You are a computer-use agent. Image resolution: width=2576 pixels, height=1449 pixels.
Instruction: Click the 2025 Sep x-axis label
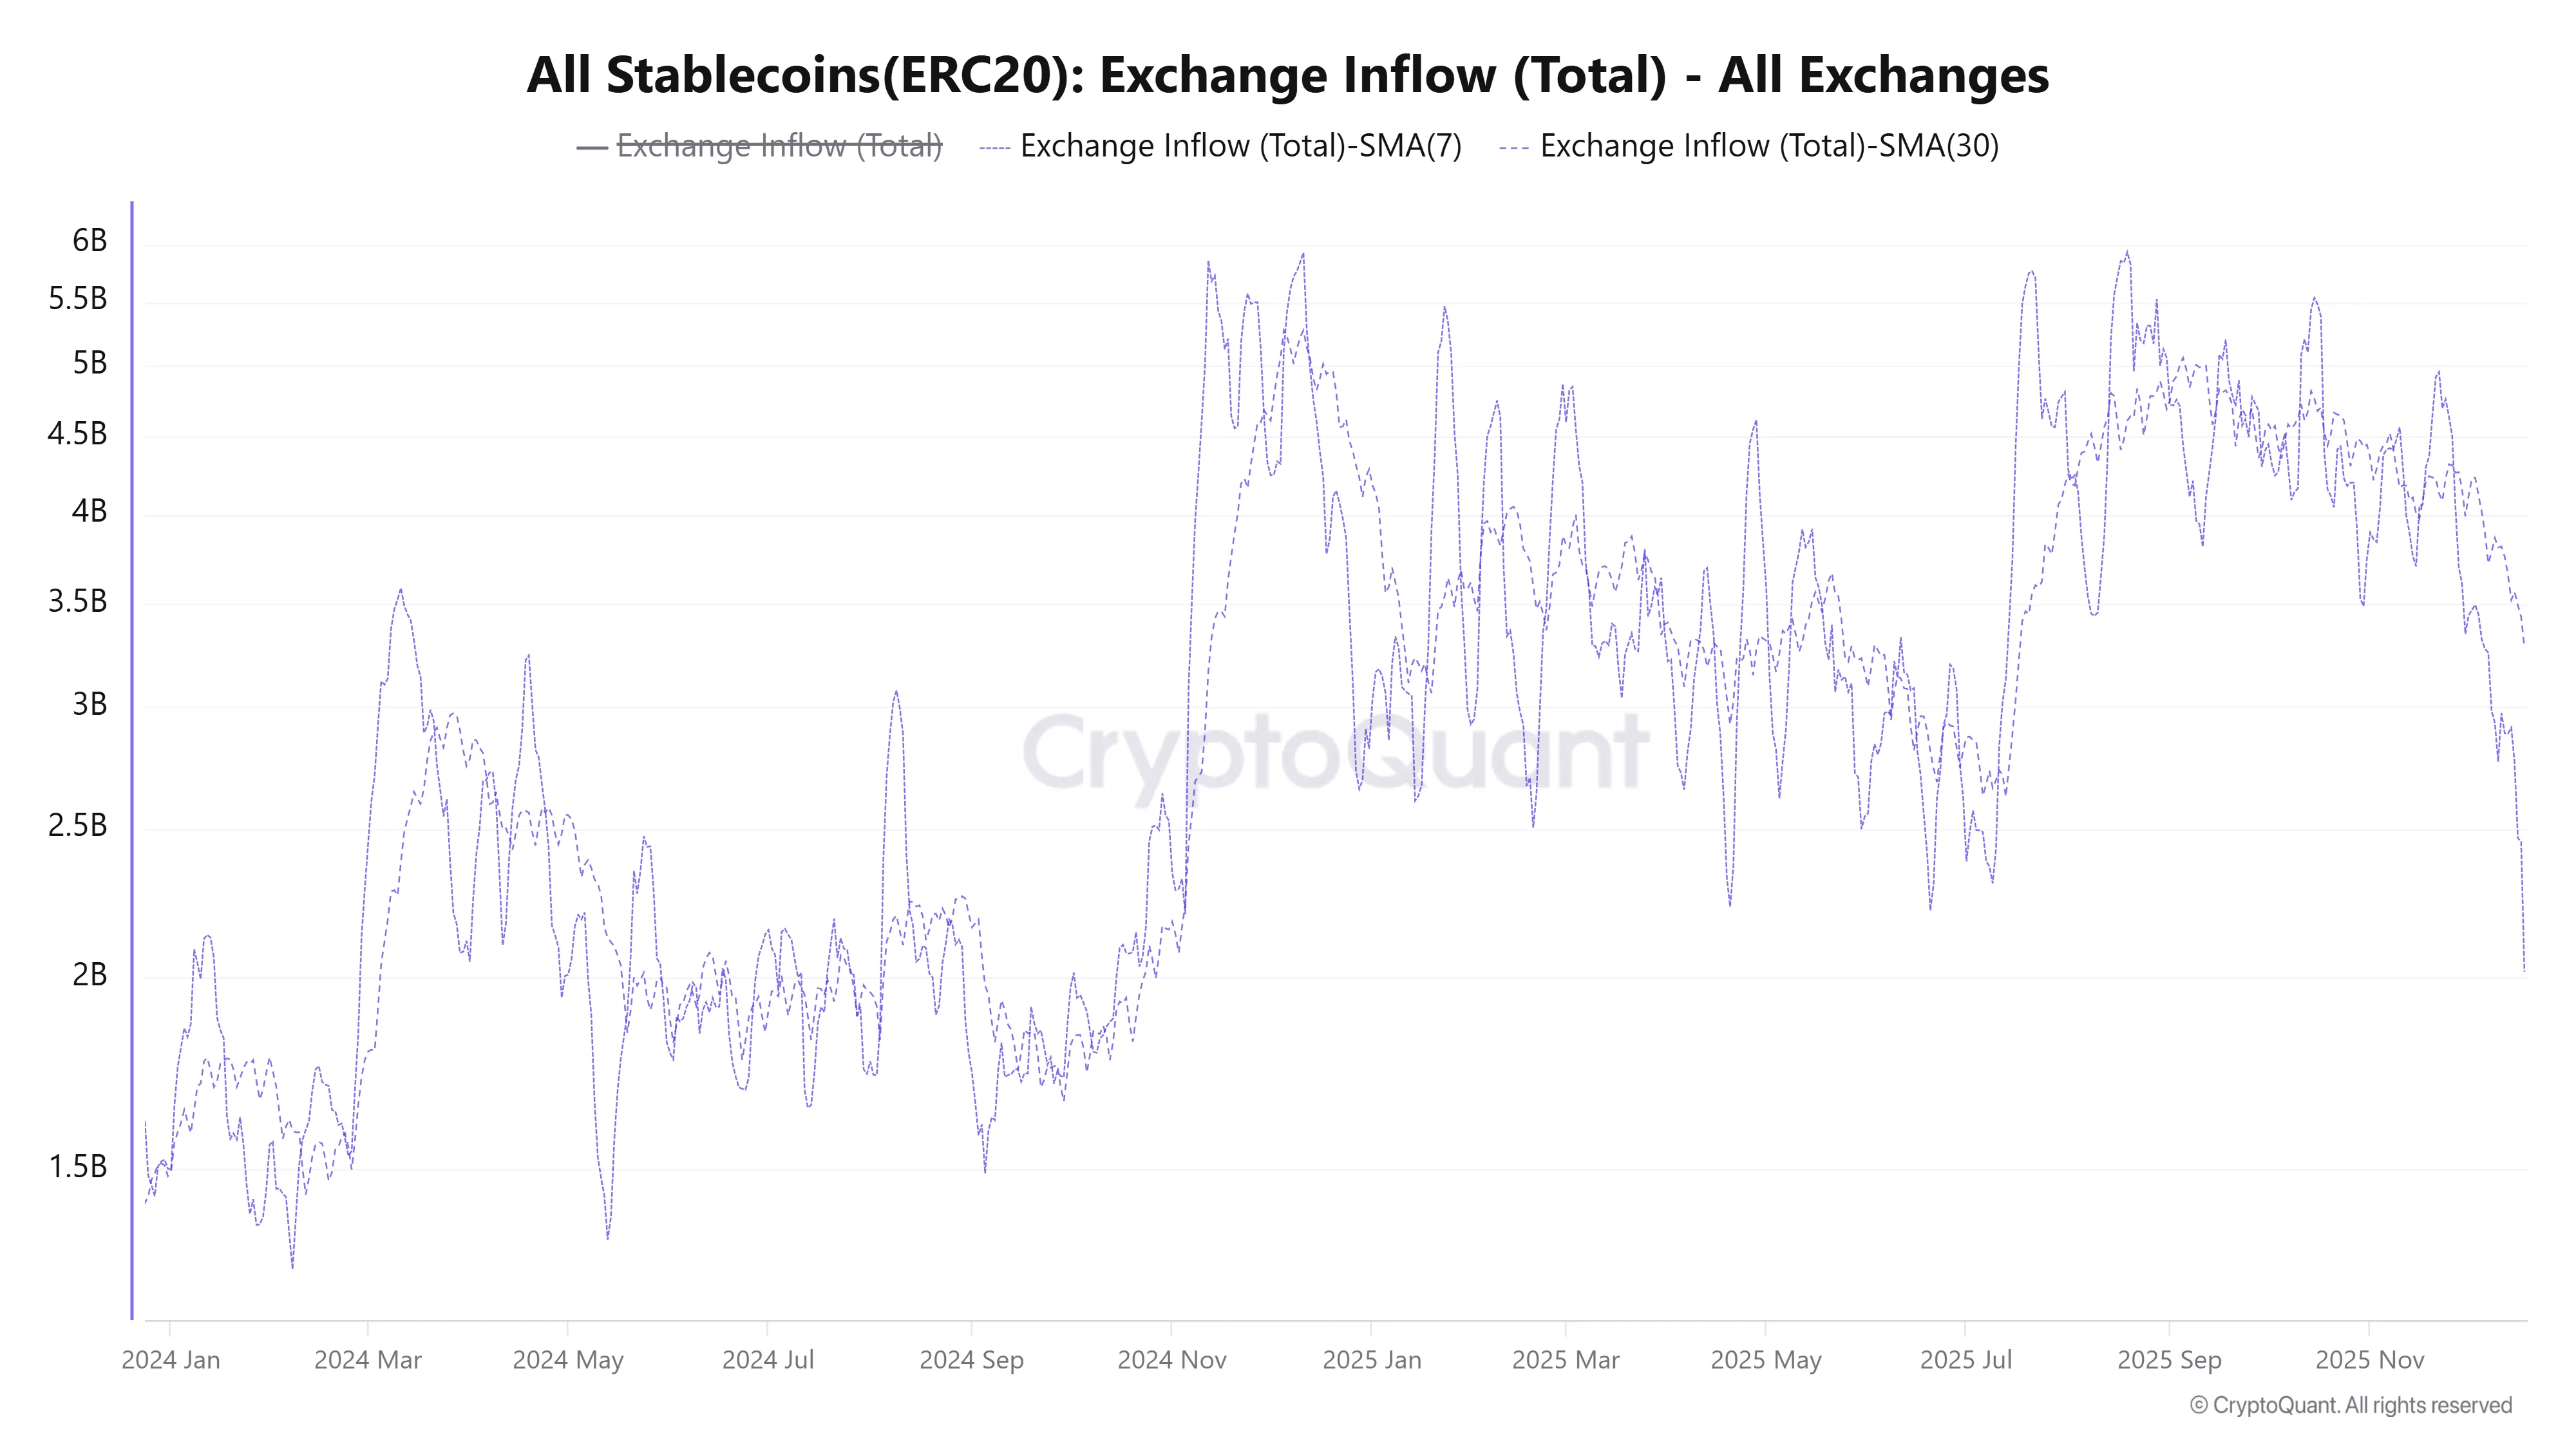(x=2169, y=1360)
